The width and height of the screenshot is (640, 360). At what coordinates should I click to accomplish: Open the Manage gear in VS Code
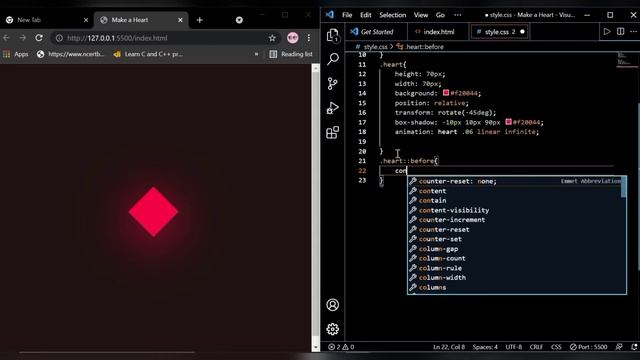click(x=333, y=329)
